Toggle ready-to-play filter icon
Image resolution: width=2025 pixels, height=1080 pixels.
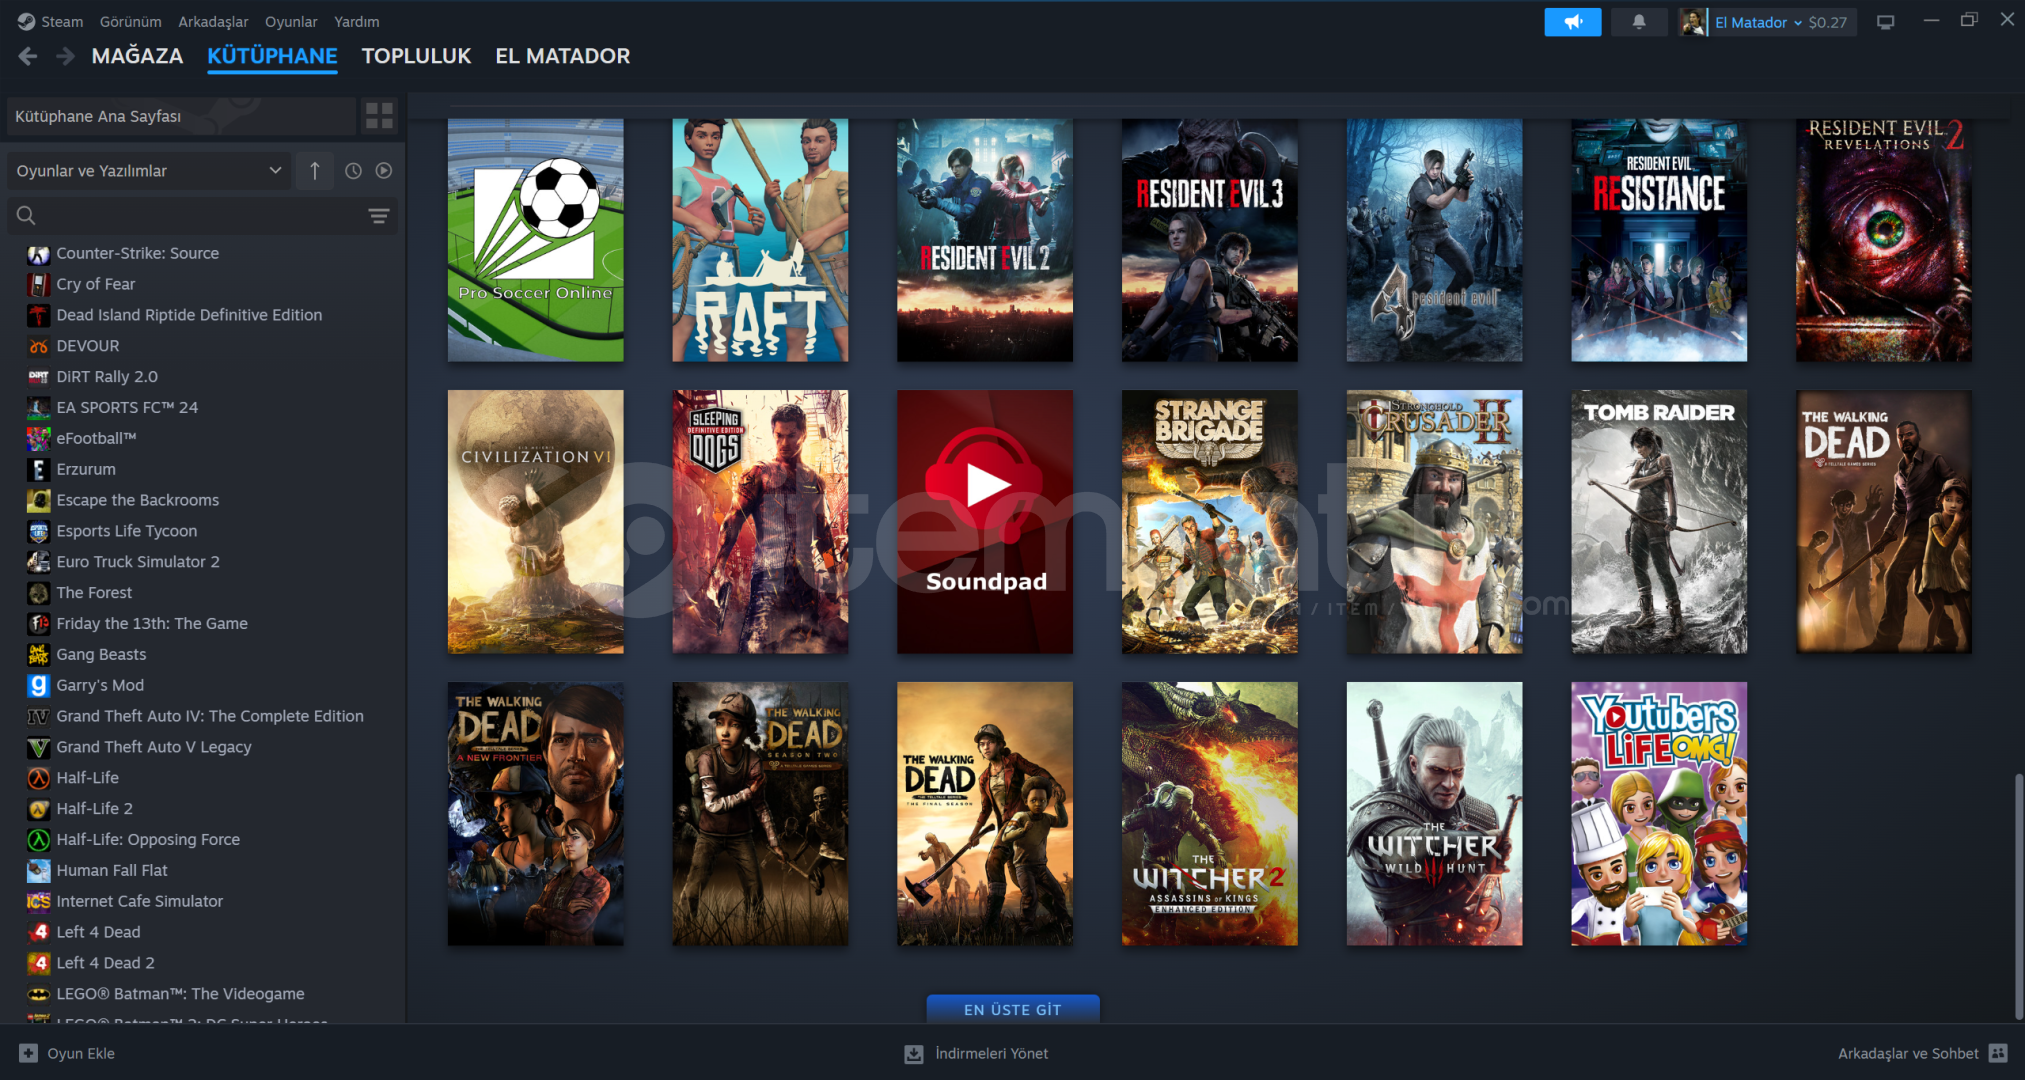(x=384, y=171)
